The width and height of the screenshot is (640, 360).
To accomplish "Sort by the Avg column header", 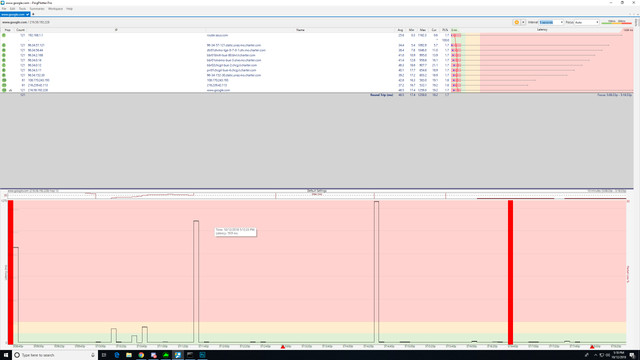I will 400,30.
